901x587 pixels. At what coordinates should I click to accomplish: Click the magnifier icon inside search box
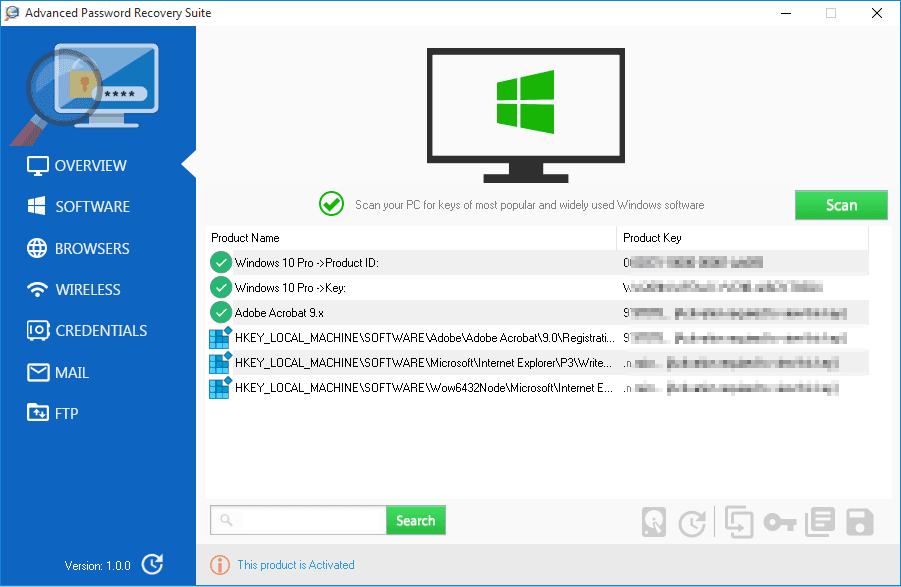226,520
